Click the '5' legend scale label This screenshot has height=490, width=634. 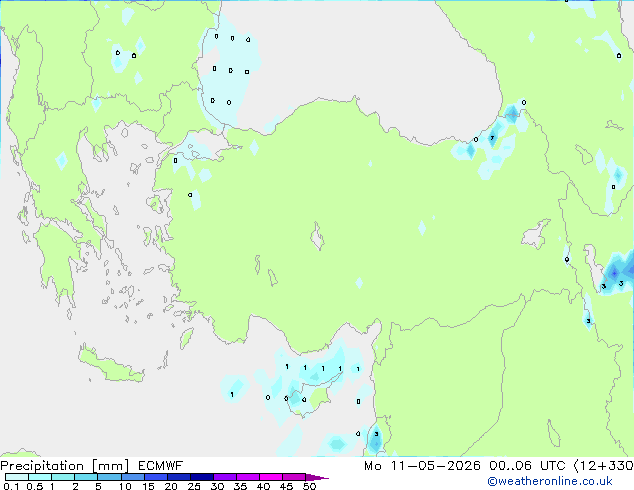tap(98, 486)
